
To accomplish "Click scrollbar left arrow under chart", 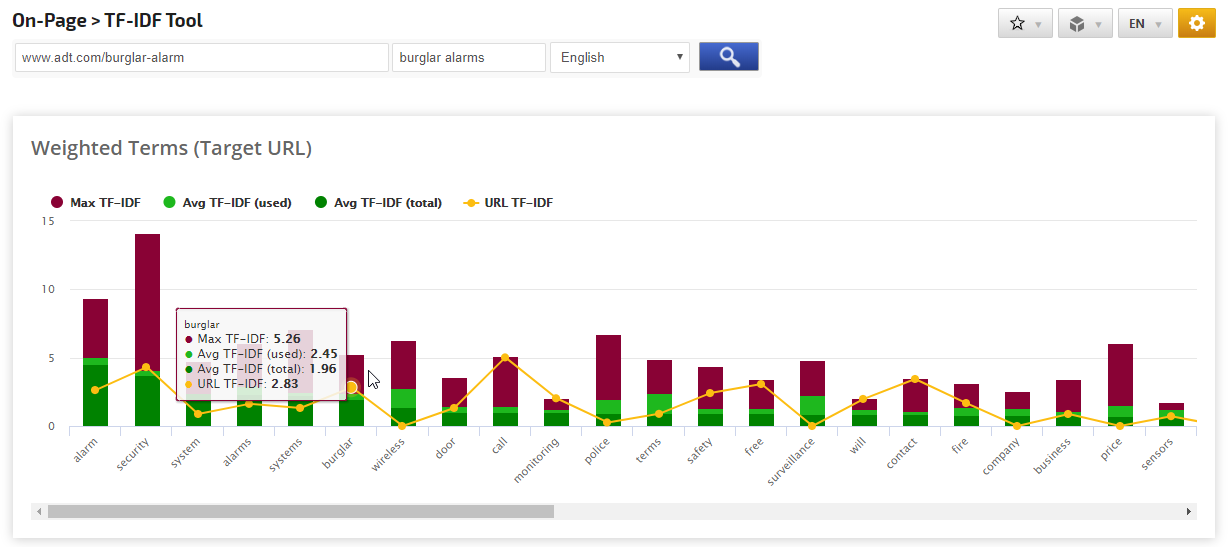I will 39,511.
